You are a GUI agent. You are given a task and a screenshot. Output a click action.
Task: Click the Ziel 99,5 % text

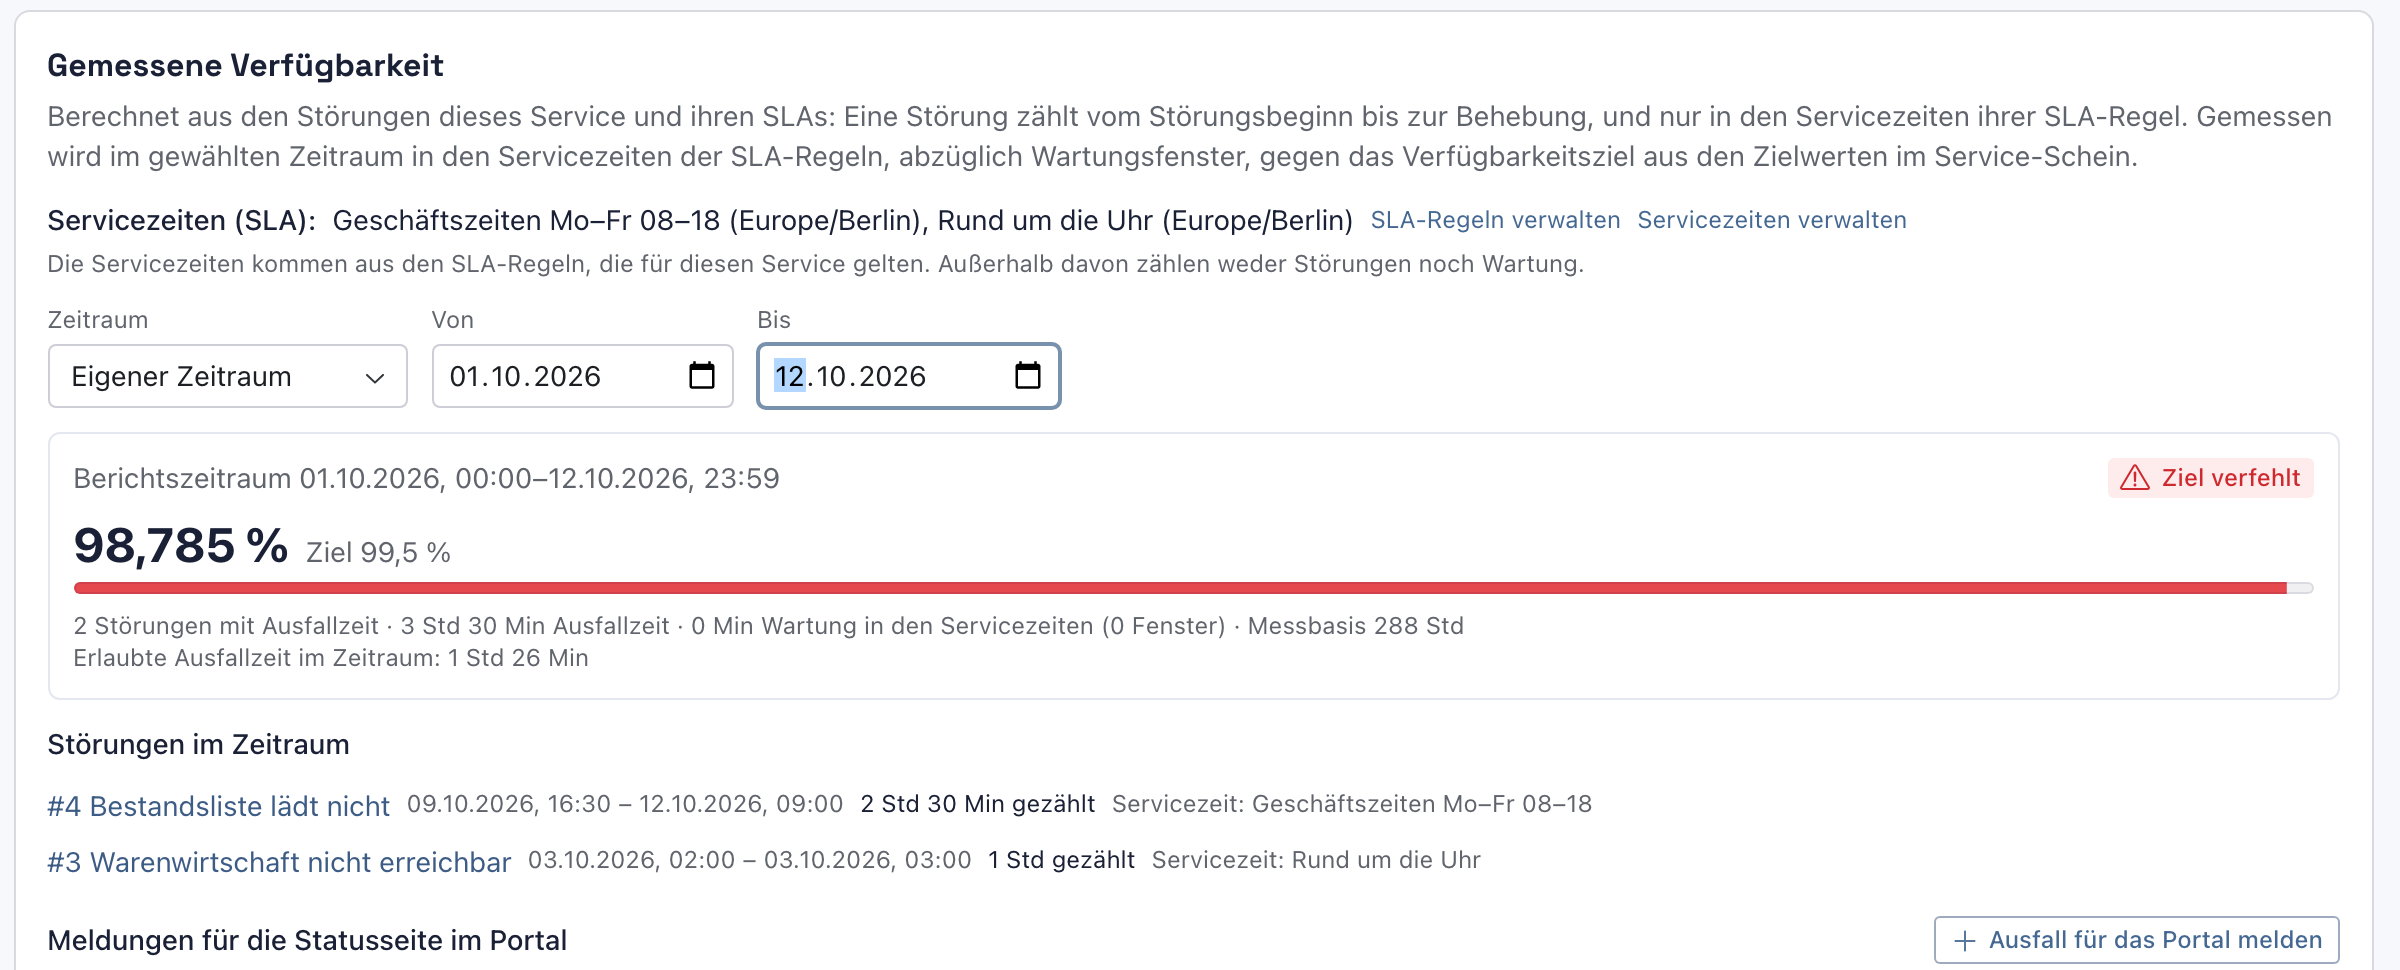point(378,553)
